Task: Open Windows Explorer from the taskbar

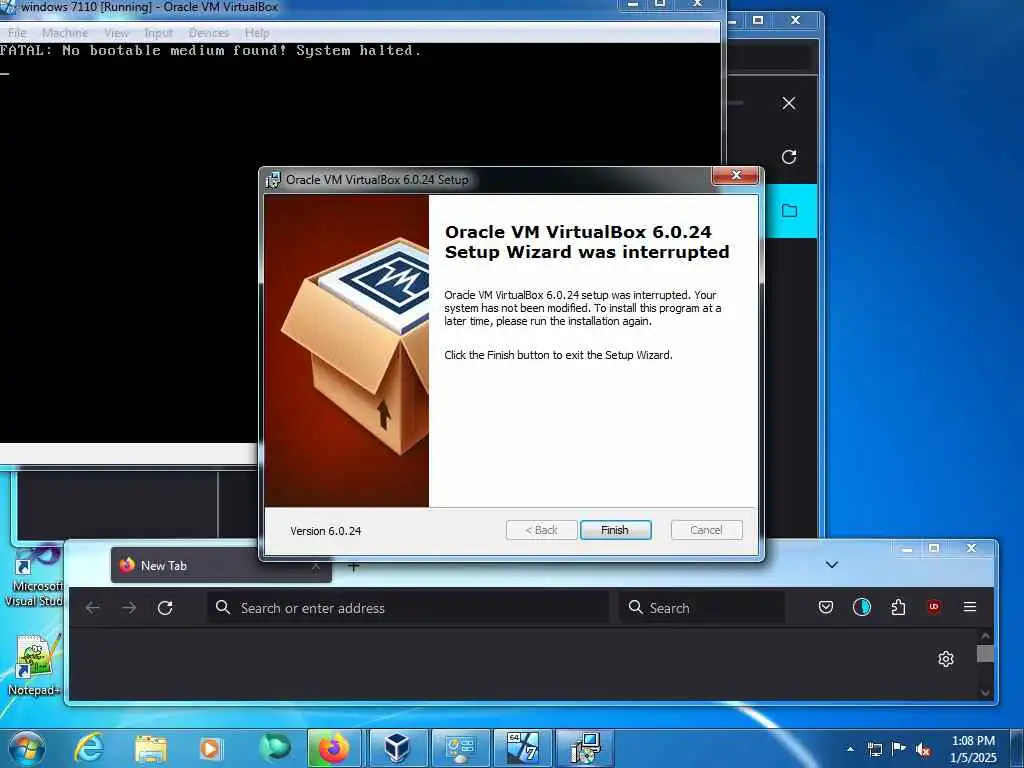Action: pyautogui.click(x=151, y=748)
